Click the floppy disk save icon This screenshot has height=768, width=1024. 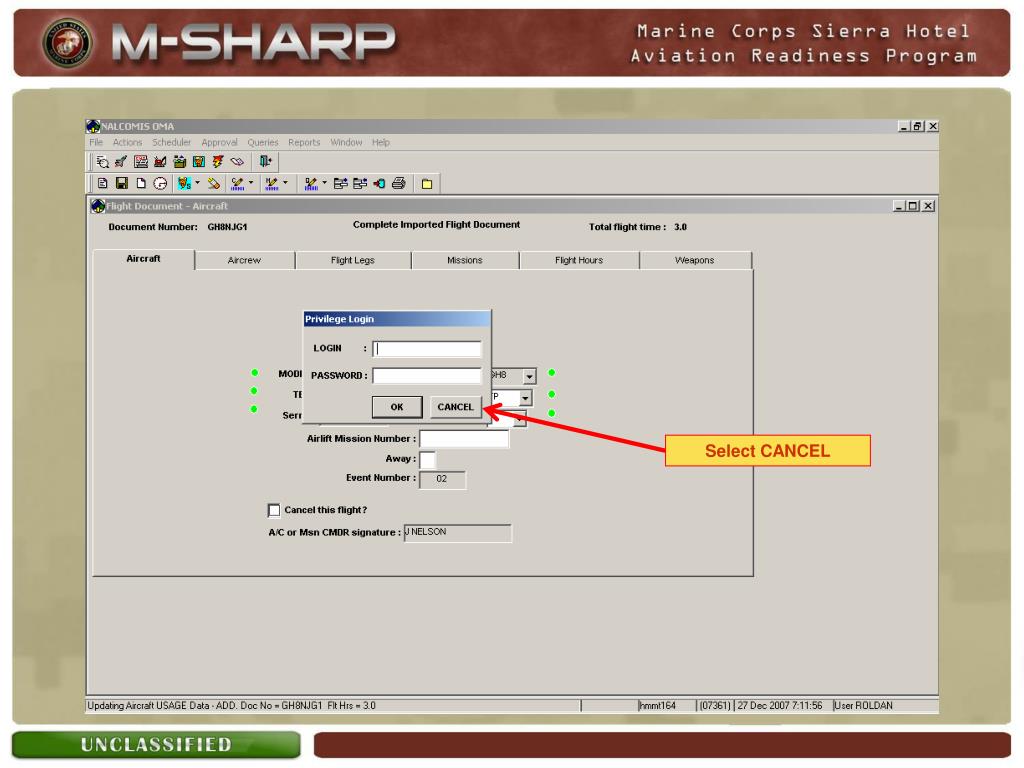pos(121,184)
